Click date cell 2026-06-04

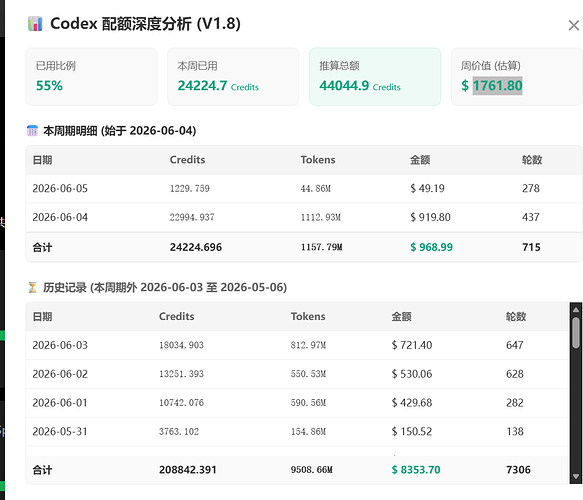click(x=60, y=217)
